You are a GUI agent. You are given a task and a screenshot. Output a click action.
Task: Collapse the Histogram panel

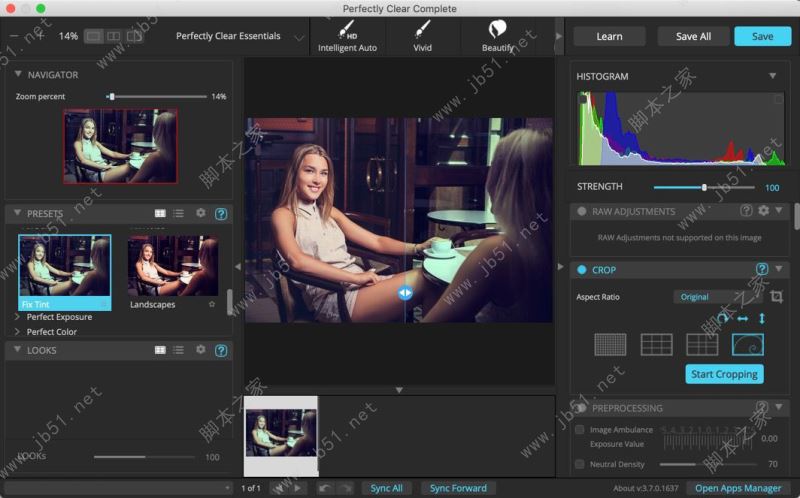click(772, 76)
